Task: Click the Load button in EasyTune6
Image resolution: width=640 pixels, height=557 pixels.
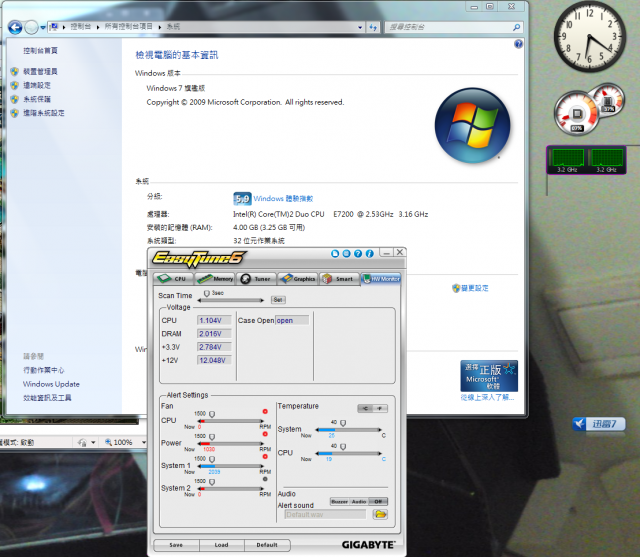Action: 221,545
